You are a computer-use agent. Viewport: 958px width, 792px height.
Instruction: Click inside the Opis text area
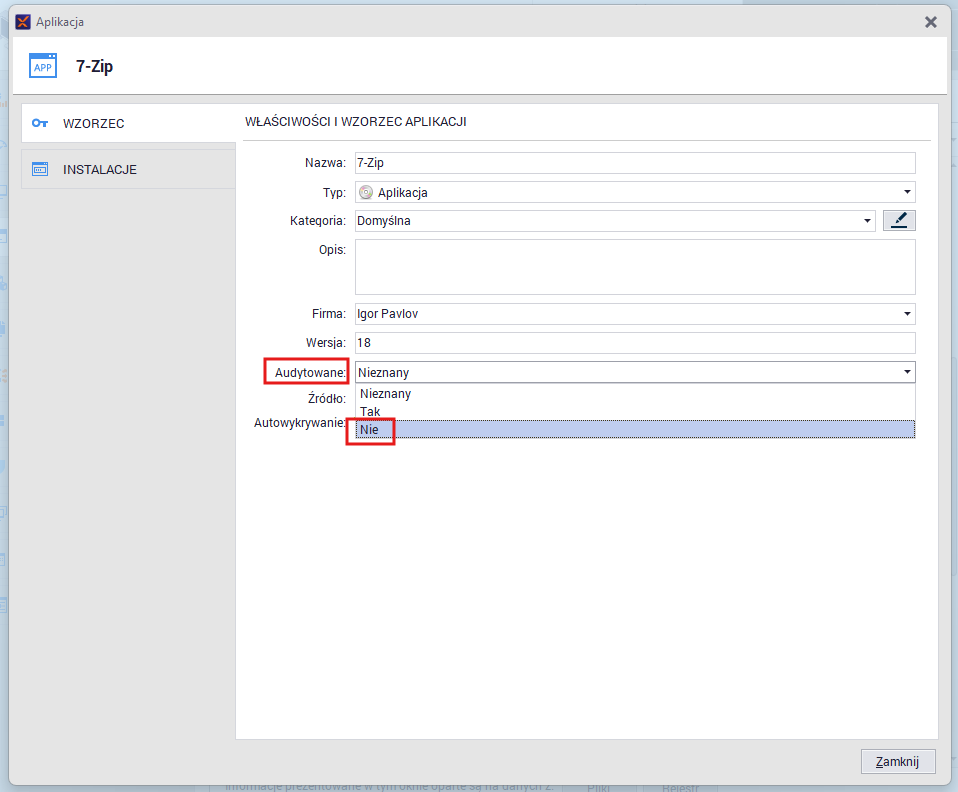(x=635, y=266)
